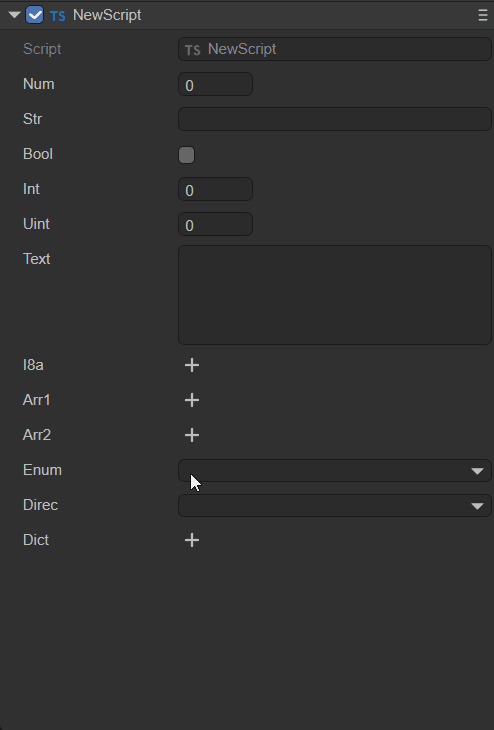Click the NewScript component title
Viewport: 494px width, 730px height.
pos(107,15)
